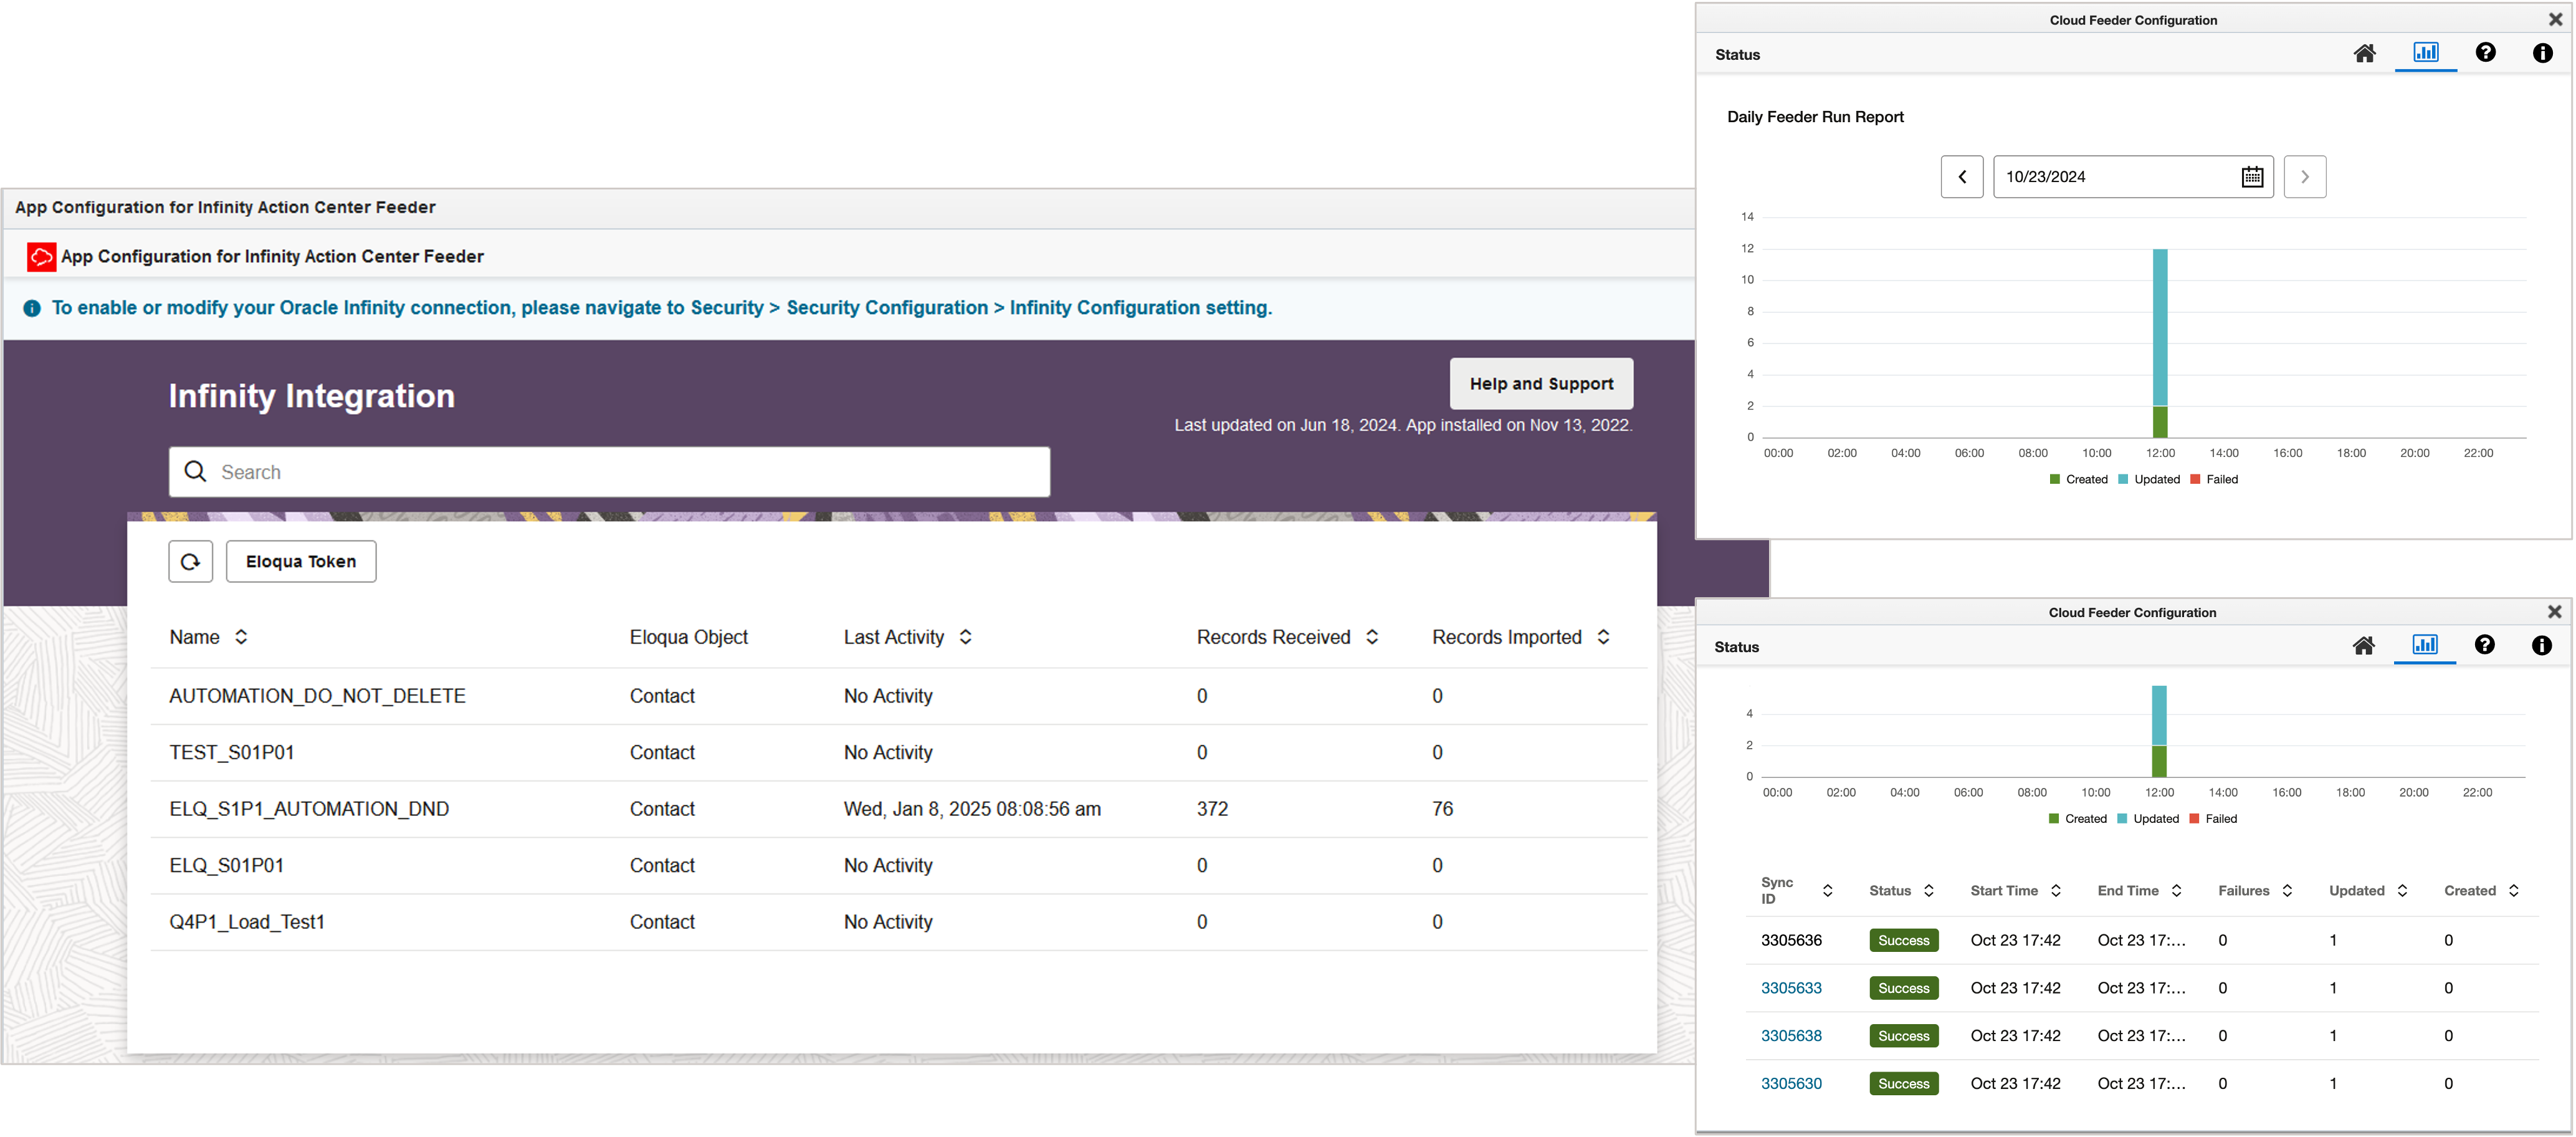Image resolution: width=2576 pixels, height=1137 pixels.
Task: Sort sync table by Start Time
Action: point(2056,891)
